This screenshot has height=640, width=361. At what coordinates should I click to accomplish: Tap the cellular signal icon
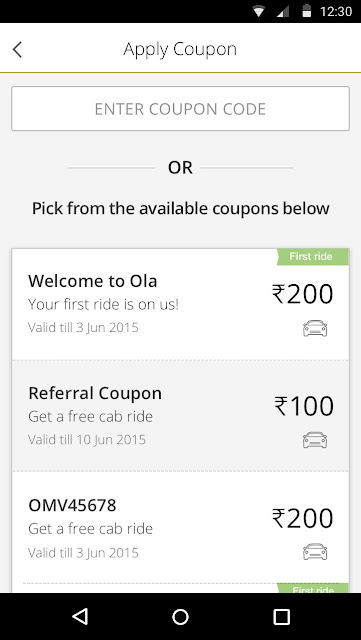tap(283, 11)
